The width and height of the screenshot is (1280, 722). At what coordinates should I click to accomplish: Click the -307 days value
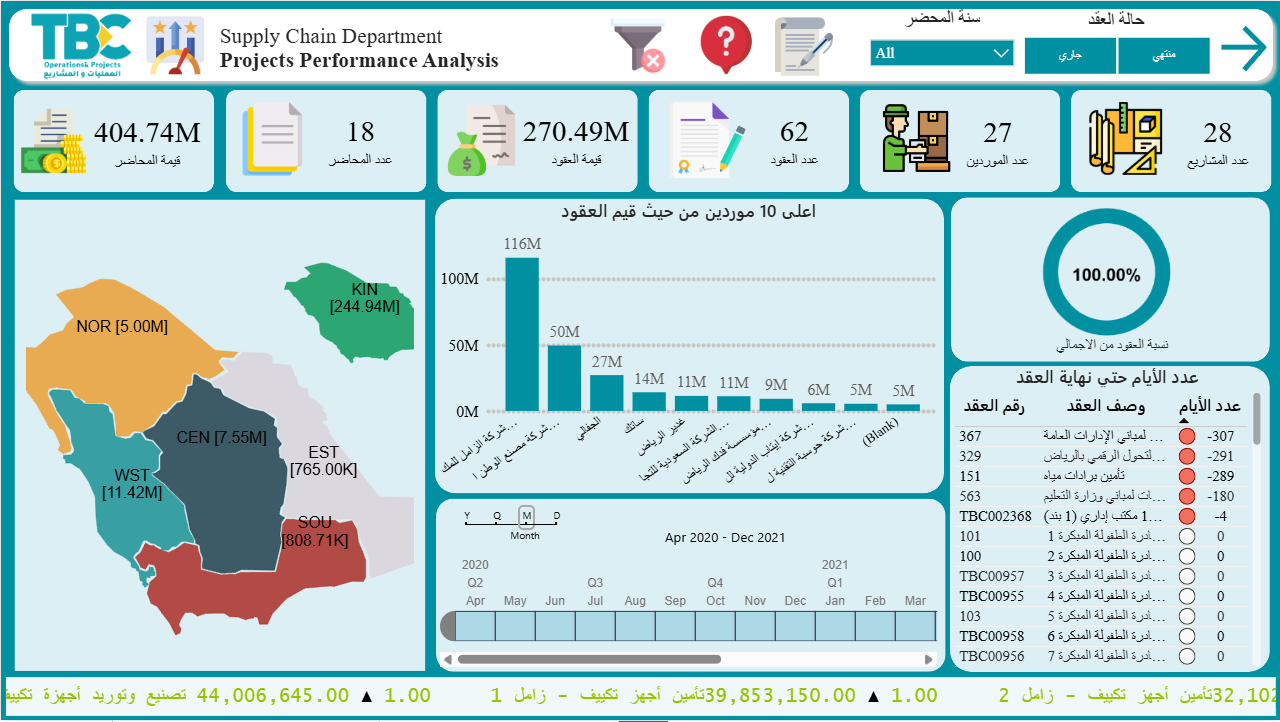click(1220, 436)
